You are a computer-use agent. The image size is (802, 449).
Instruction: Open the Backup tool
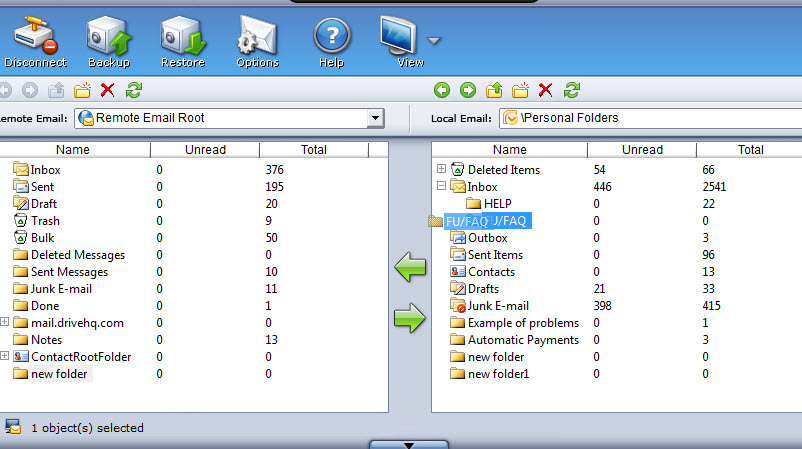point(108,40)
